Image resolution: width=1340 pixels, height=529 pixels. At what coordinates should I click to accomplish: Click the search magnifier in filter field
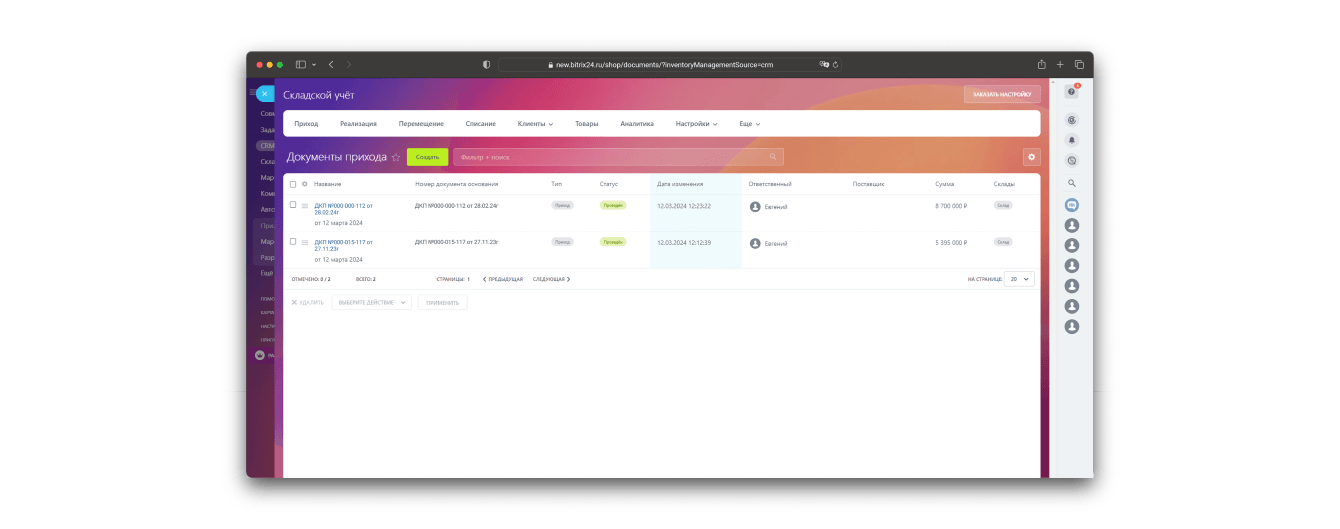point(773,157)
